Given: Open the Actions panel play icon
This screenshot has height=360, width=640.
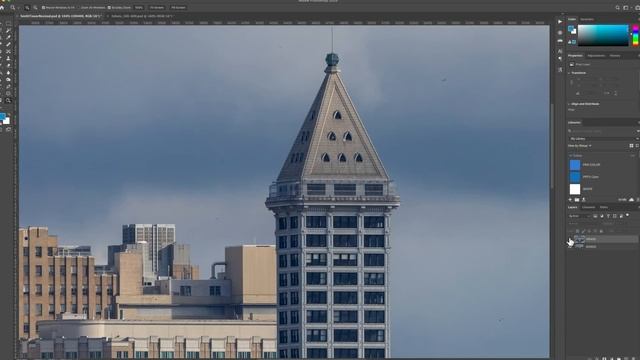Looking at the screenshot, I should [x=560, y=22].
